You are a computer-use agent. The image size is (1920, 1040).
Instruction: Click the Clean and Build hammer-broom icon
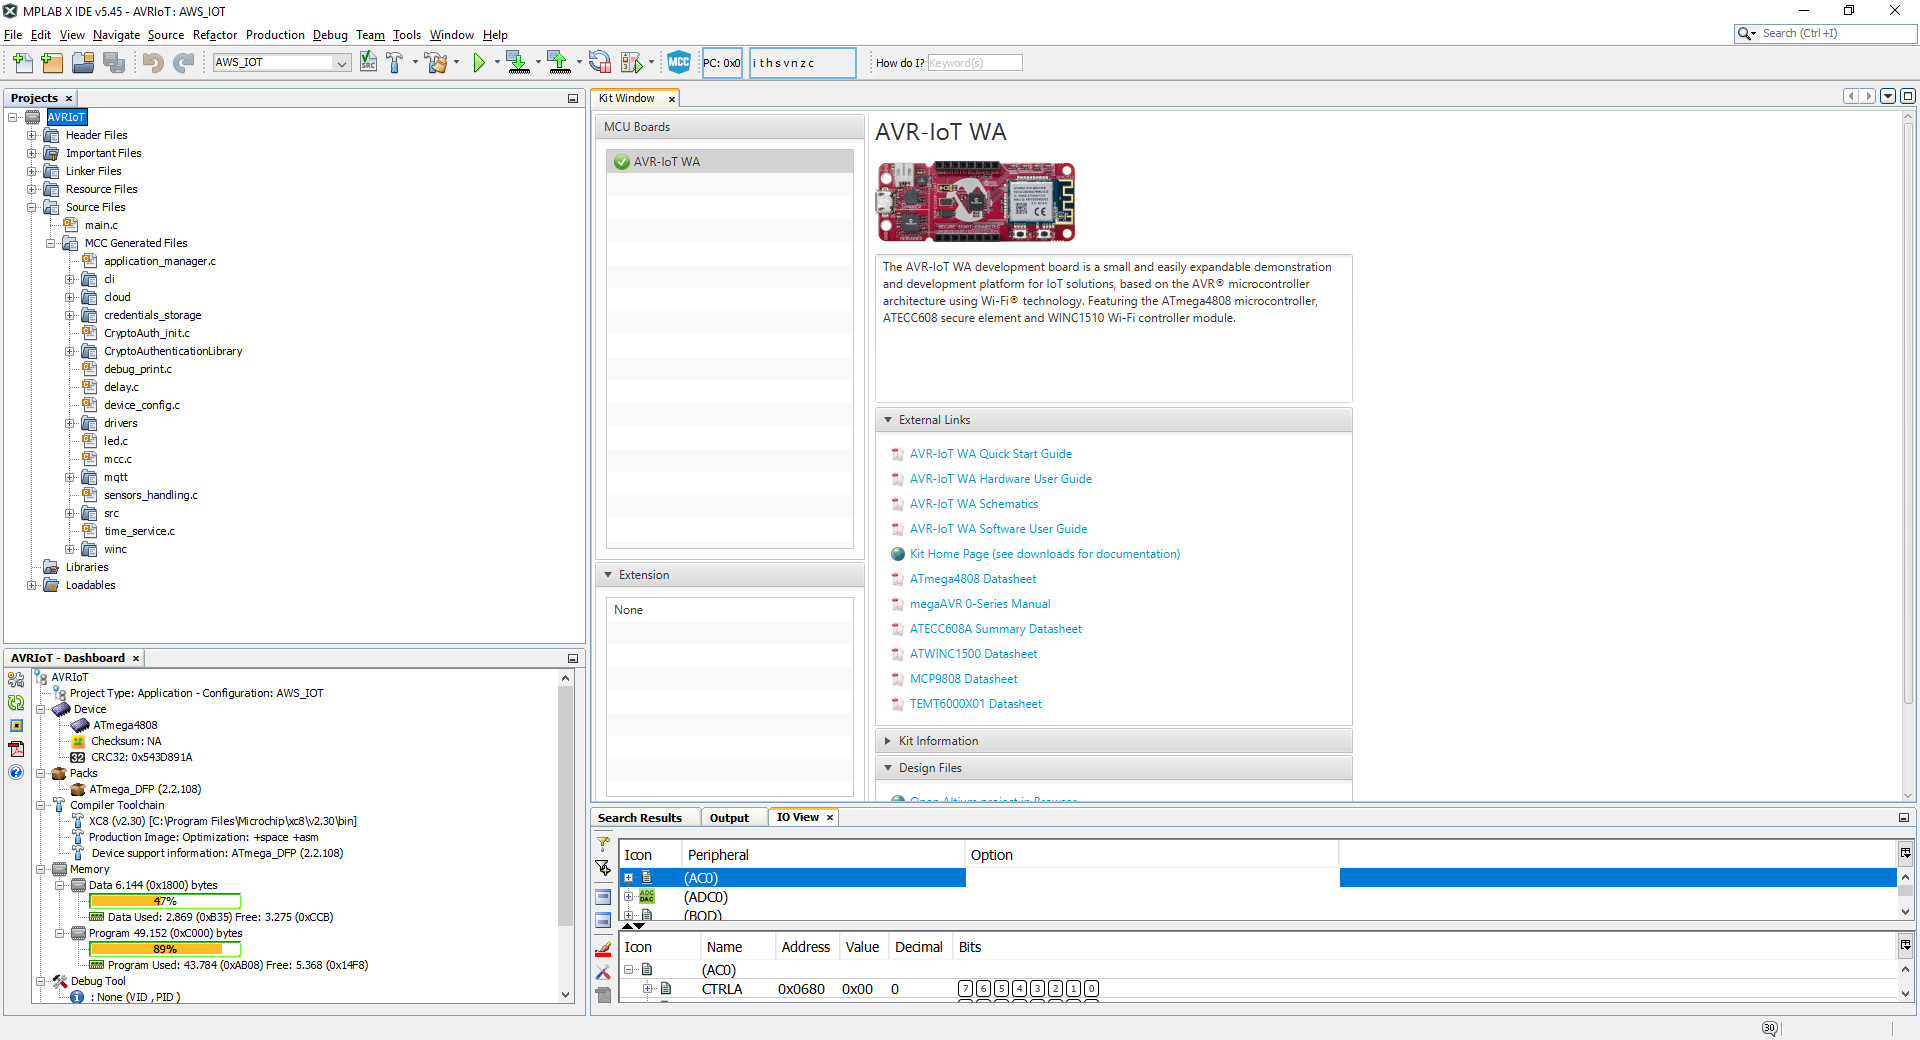click(436, 63)
